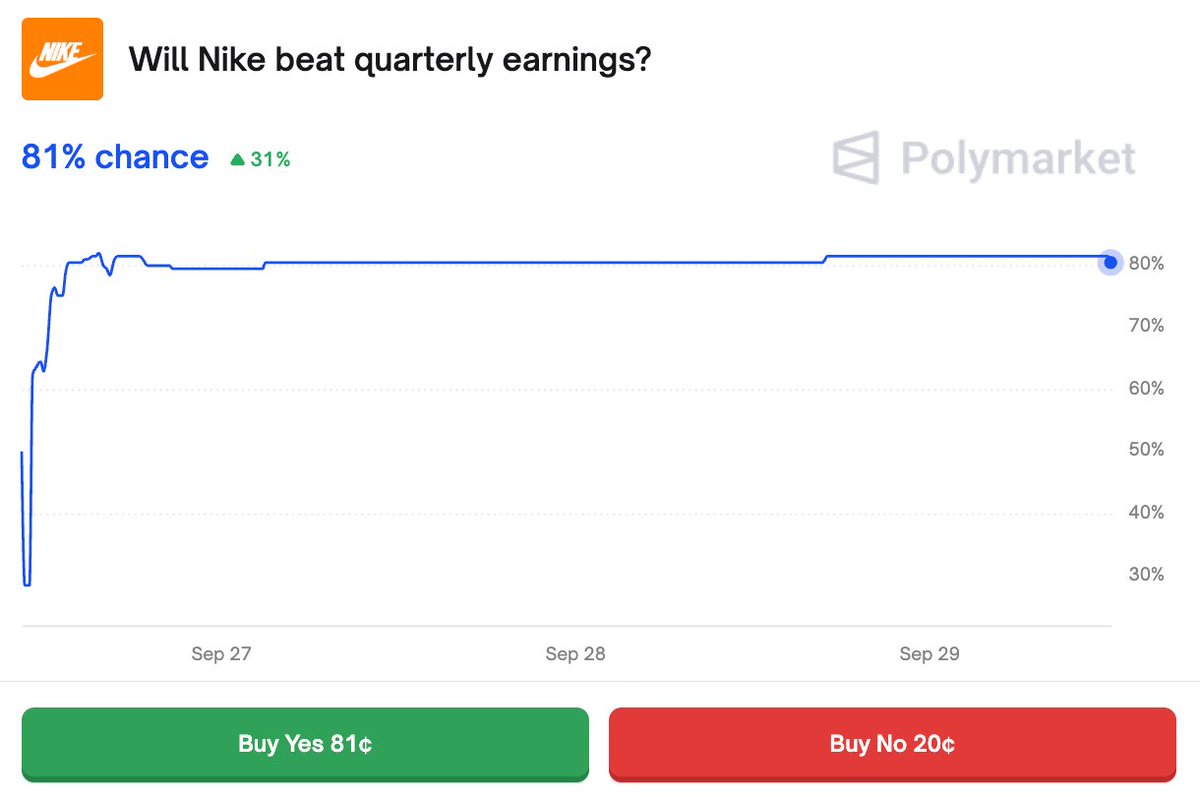Viewport: 1200px width, 797px height.
Task: Click the Sep 29 date marker
Action: (x=929, y=654)
